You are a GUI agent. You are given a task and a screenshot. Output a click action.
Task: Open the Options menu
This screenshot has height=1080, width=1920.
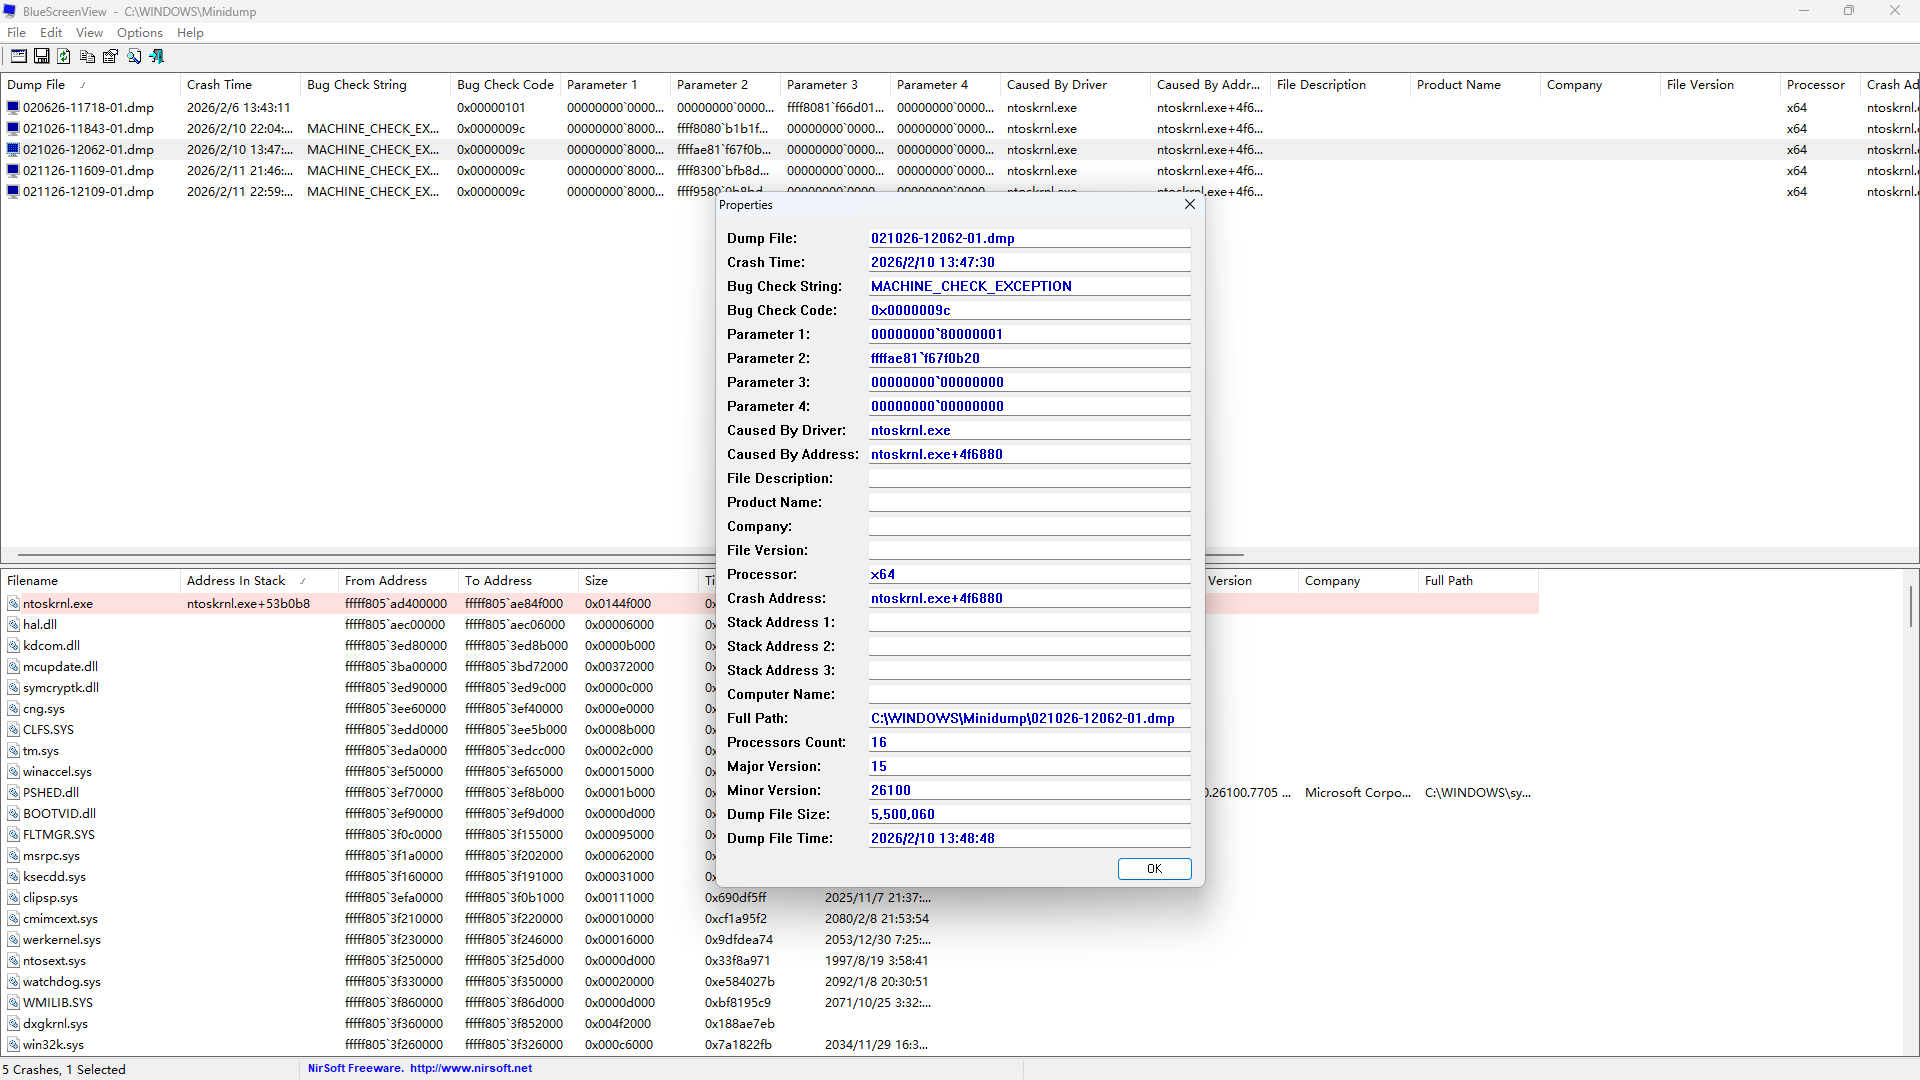(x=139, y=33)
